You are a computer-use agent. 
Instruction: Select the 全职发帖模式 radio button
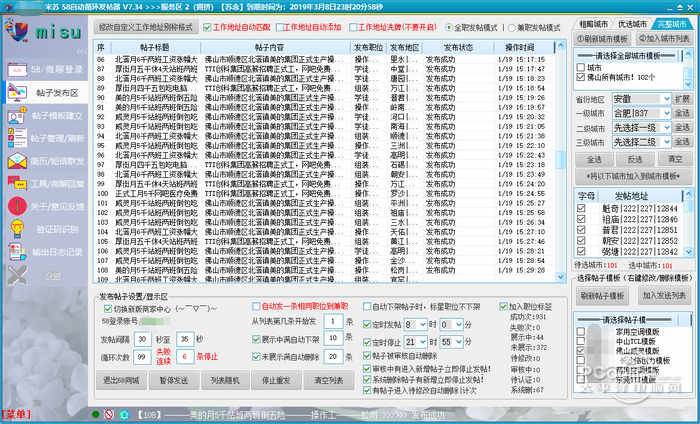pyautogui.click(x=449, y=28)
